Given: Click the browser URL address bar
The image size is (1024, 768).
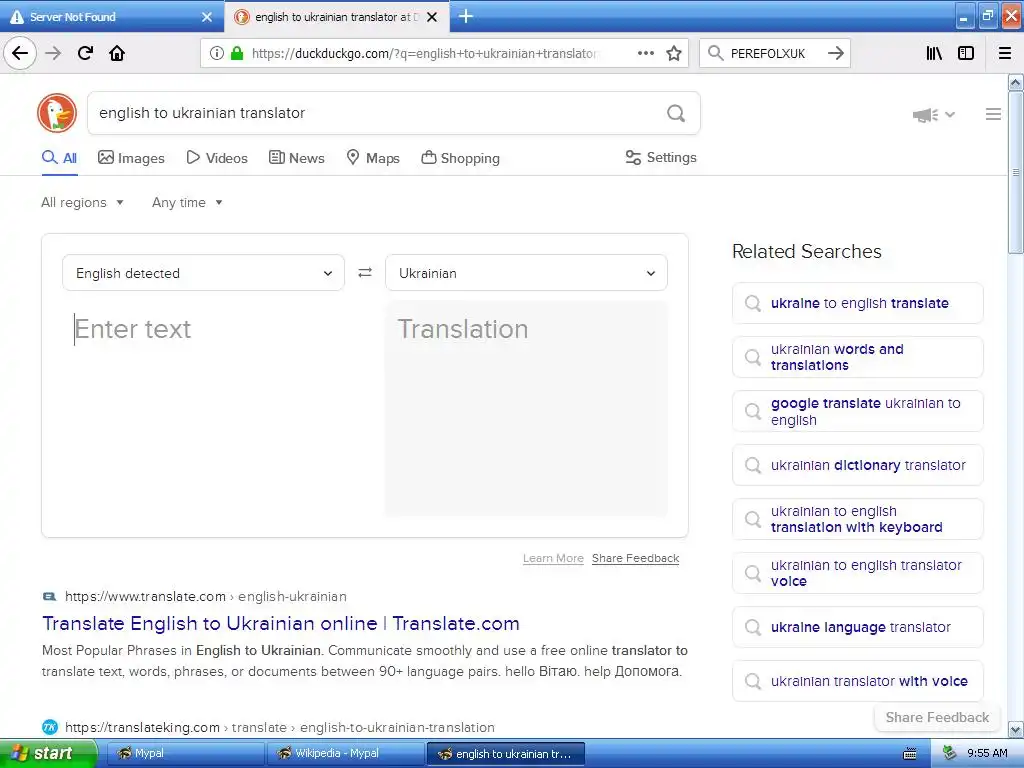Looking at the screenshot, I should pos(424,54).
